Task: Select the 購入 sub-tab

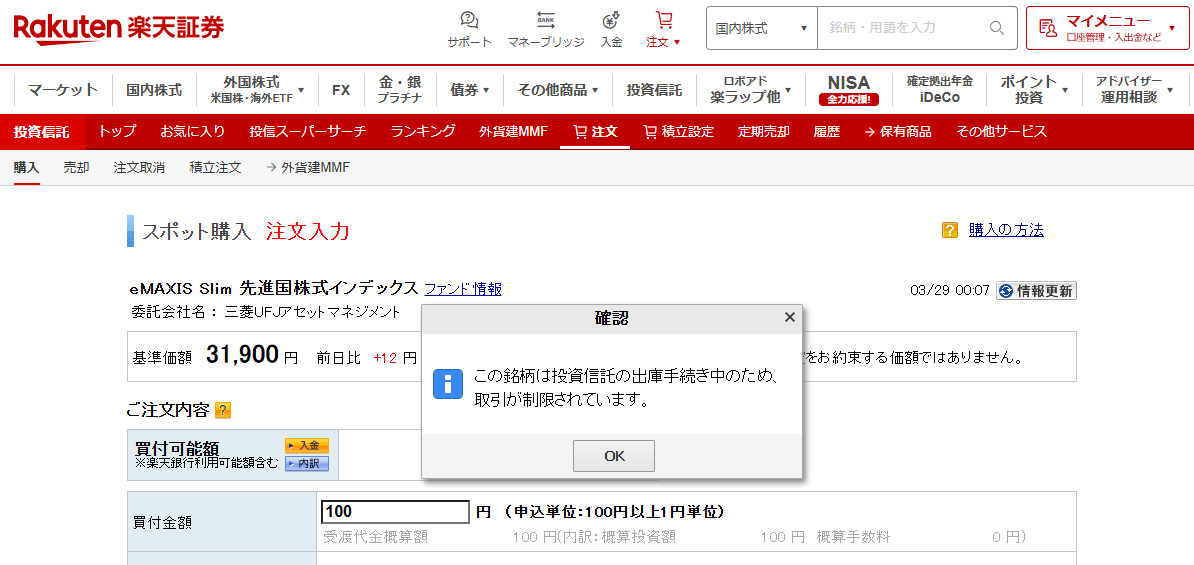Action: (27, 168)
